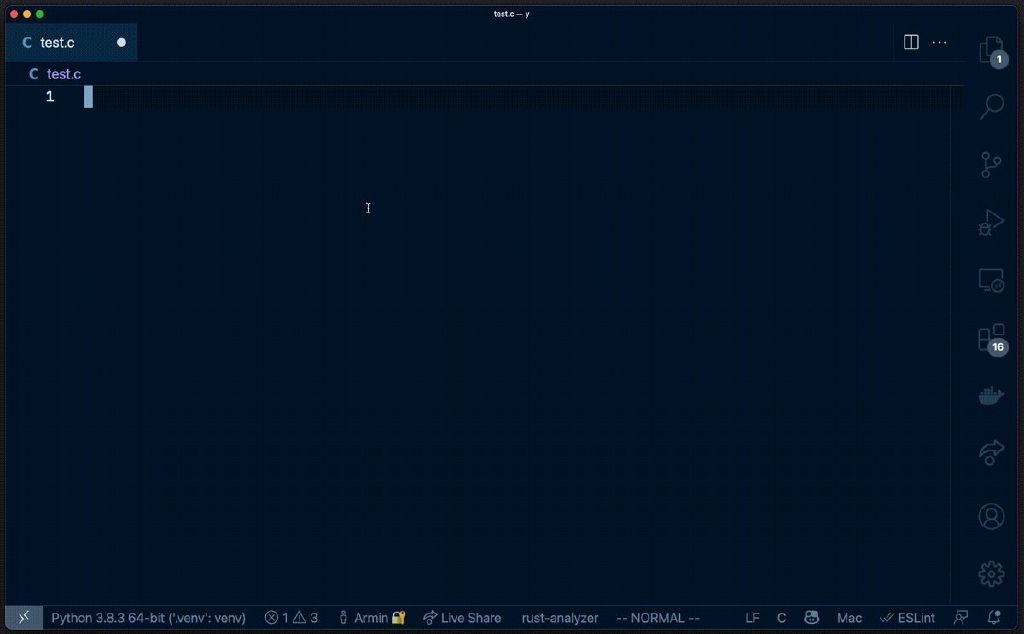Viewport: 1024px width, 634px height.
Task: Select the Python 3.8.3 64-bit interpreter entry
Action: tap(148, 618)
